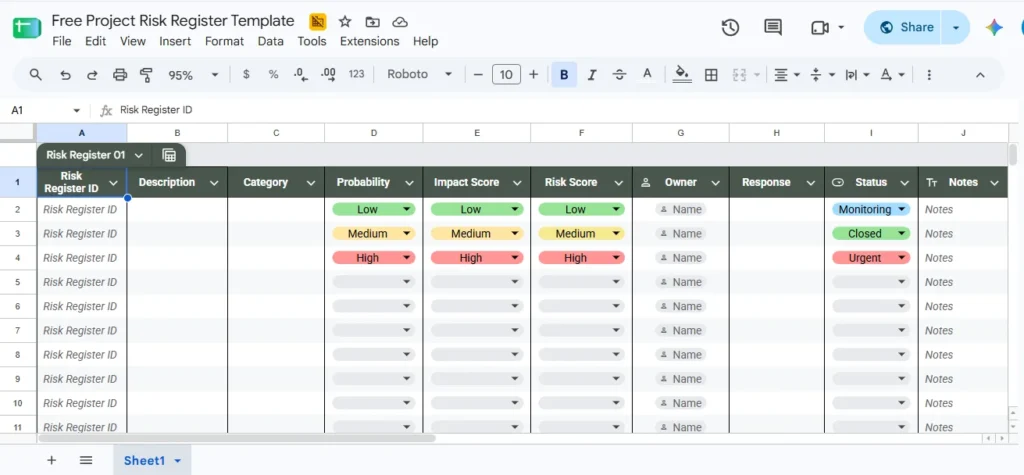Start a Meet call from camera icon
The height and width of the screenshot is (475, 1024).
[x=820, y=27]
